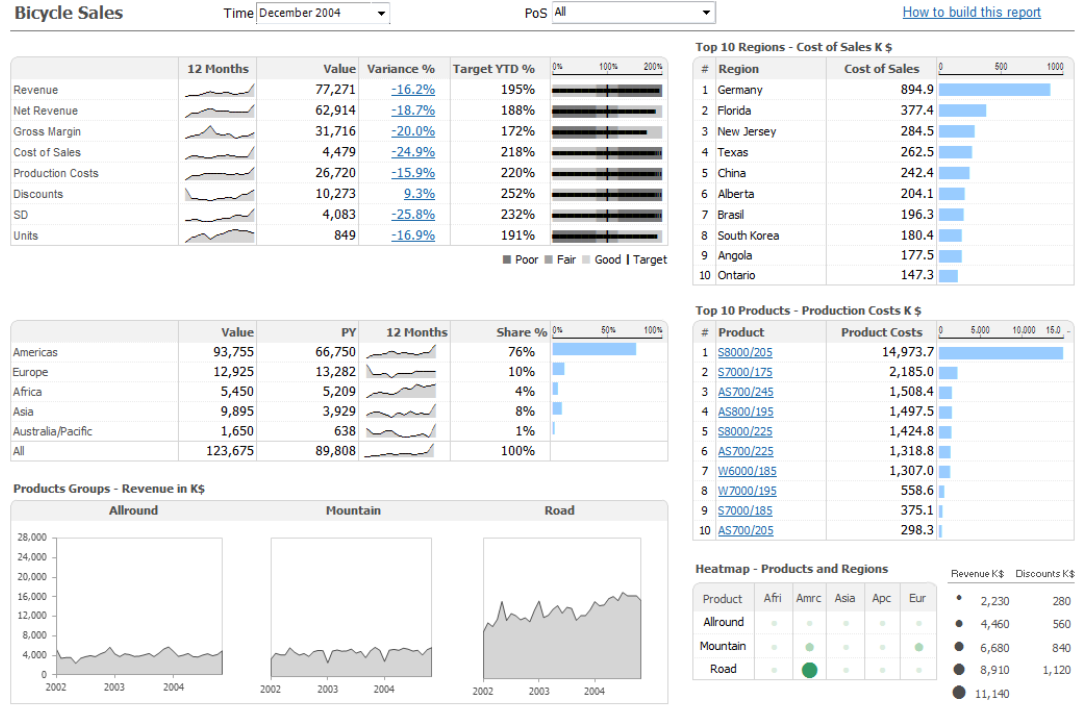The image size is (1089, 713).
Task: Click the Variance % column header
Action: pyautogui.click(x=401, y=69)
